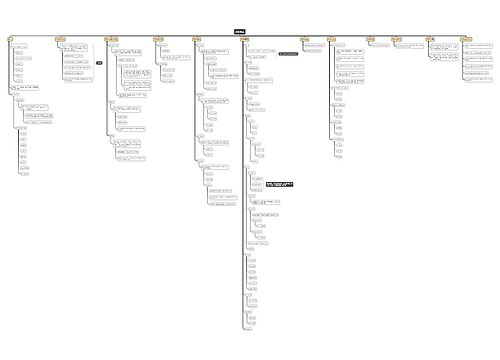Select the dark multi-line note on central branch

tap(279, 184)
